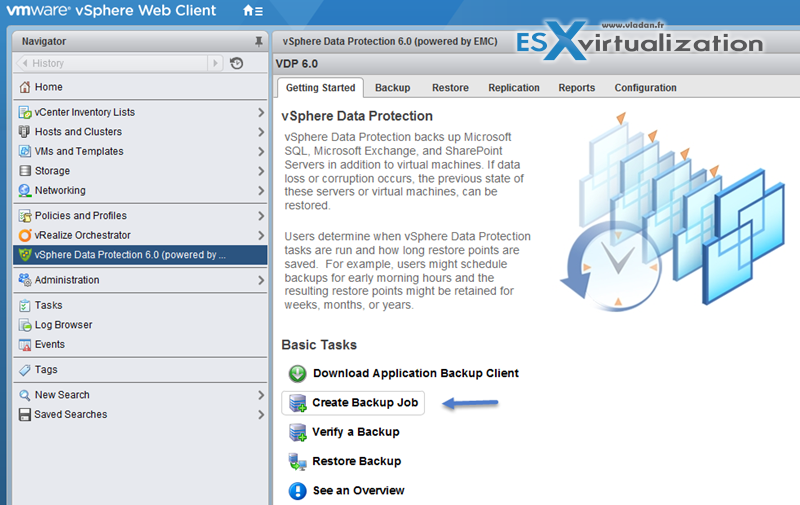The width and height of the screenshot is (800, 505).
Task: Open the Reports tab
Action: (577, 88)
